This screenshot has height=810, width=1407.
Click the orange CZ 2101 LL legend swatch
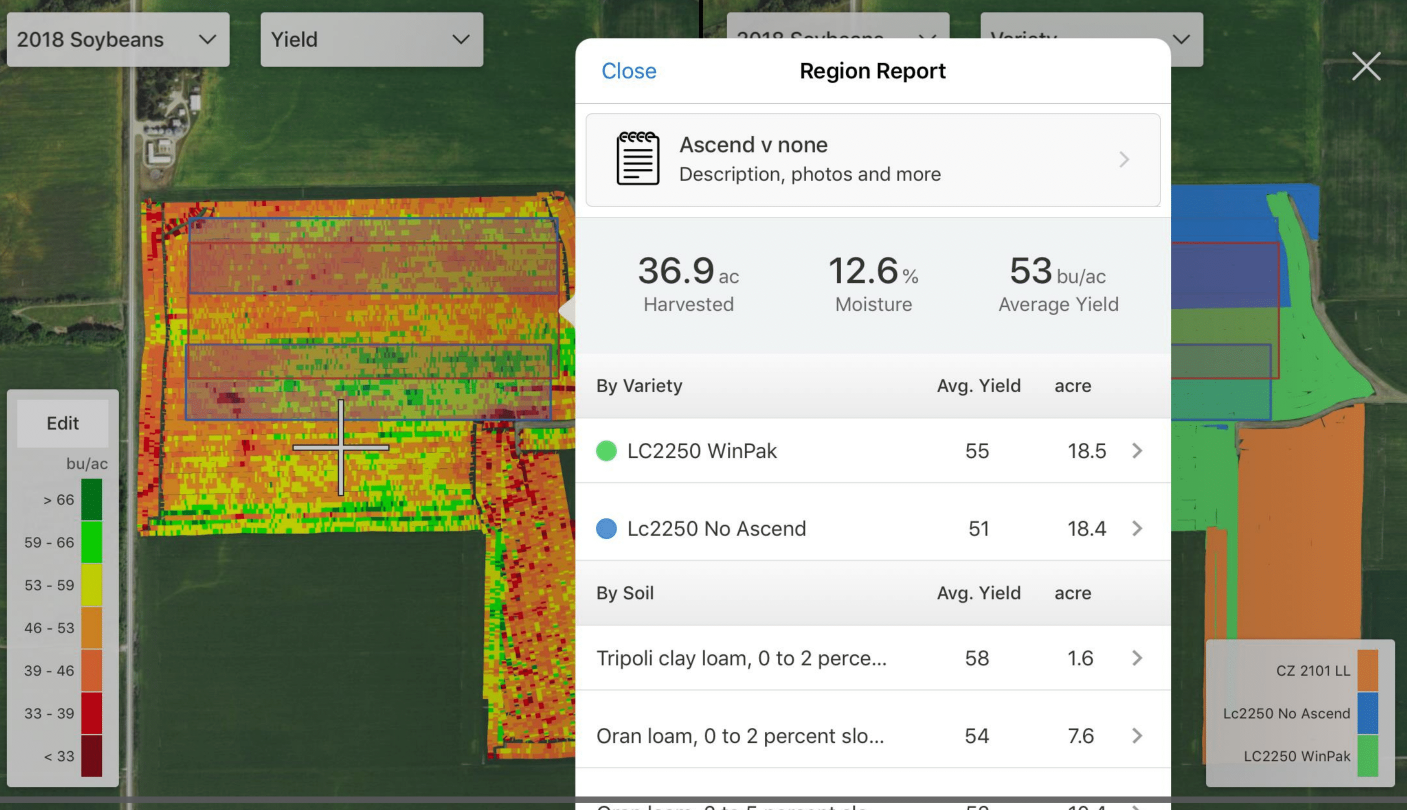[1367, 671]
